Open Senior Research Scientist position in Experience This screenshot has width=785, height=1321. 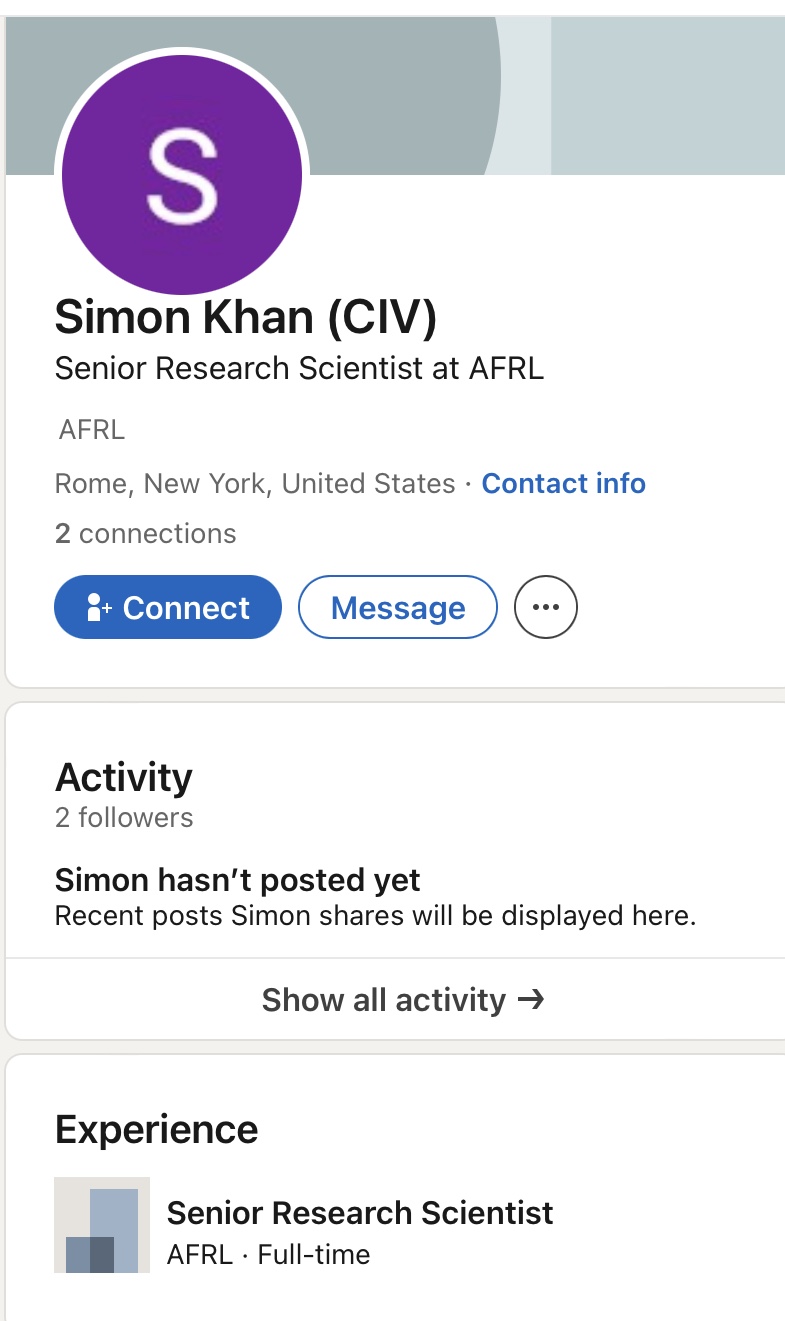359,1213
